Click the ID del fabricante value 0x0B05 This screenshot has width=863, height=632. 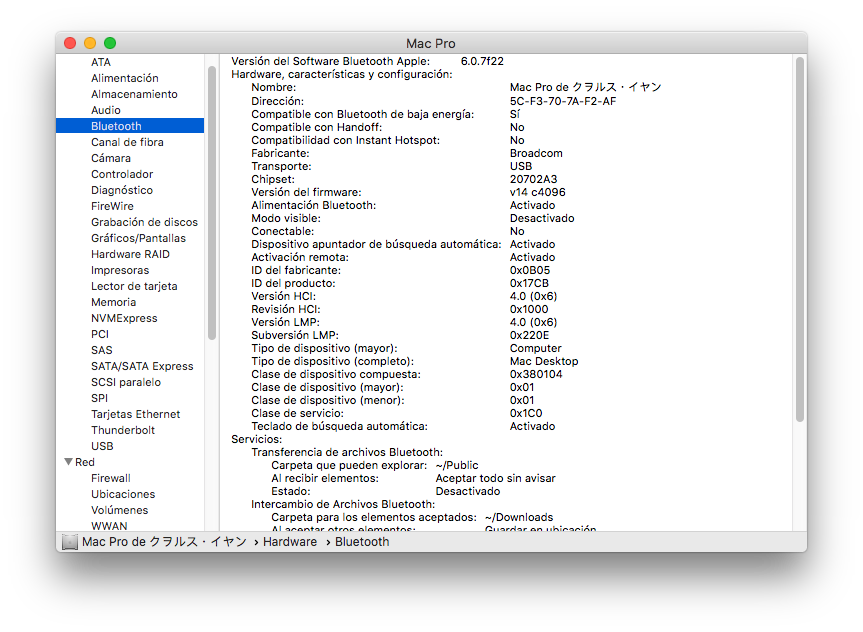click(x=529, y=270)
